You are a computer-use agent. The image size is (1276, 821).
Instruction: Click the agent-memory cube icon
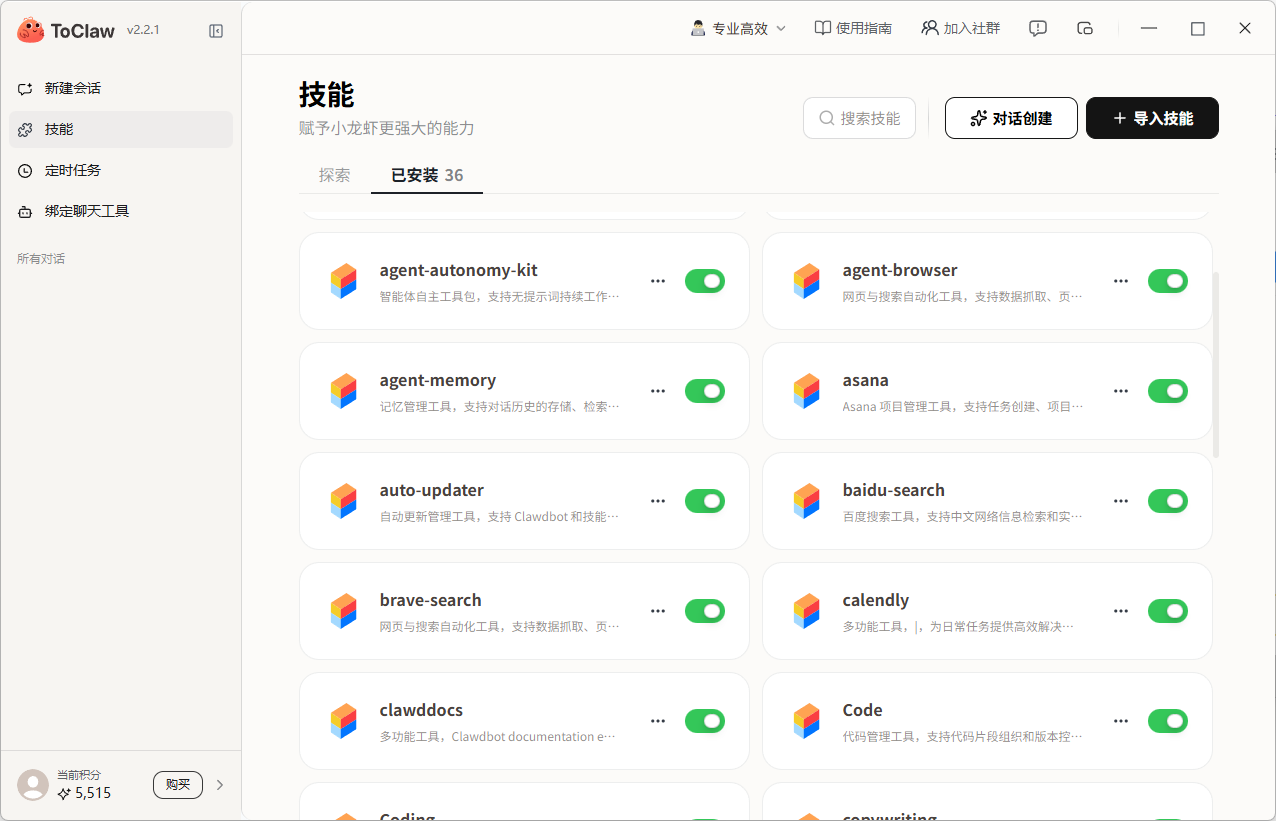click(x=344, y=391)
